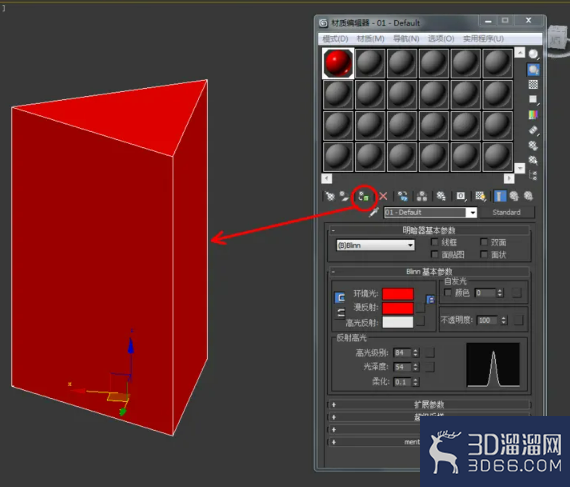Click sample slots scroll right arrow

(x=509, y=179)
